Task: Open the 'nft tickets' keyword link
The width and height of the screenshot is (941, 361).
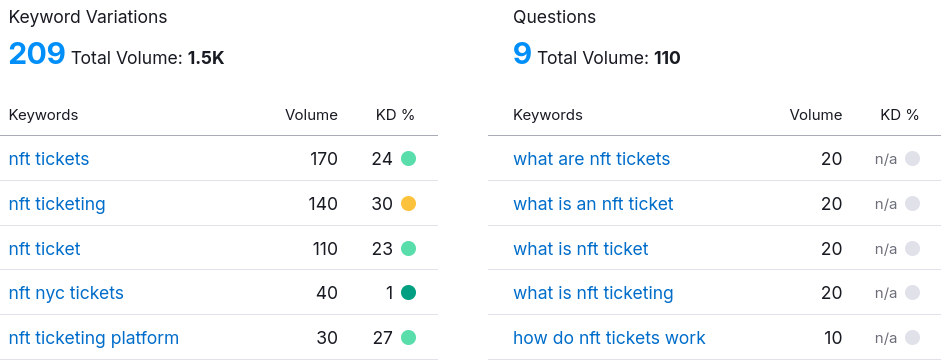Action: 49,159
